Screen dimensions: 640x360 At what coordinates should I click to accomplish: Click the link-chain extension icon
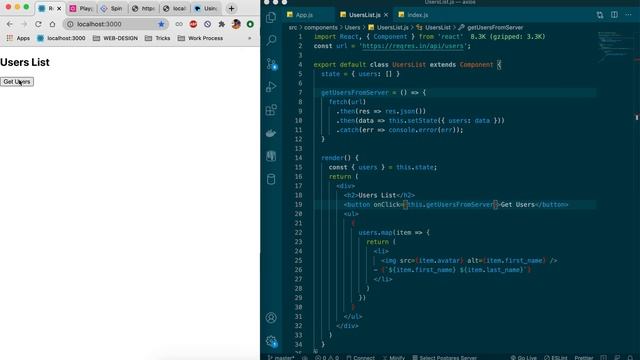tap(179, 24)
